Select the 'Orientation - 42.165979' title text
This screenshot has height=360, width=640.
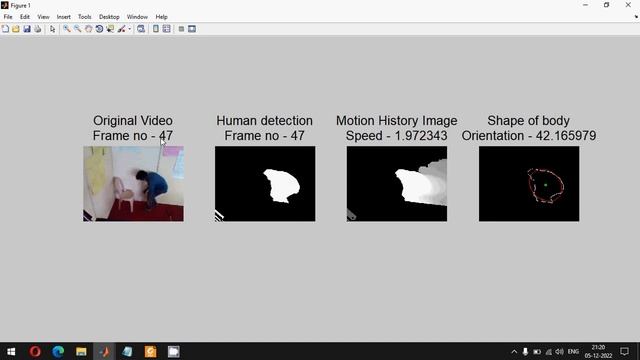point(529,136)
